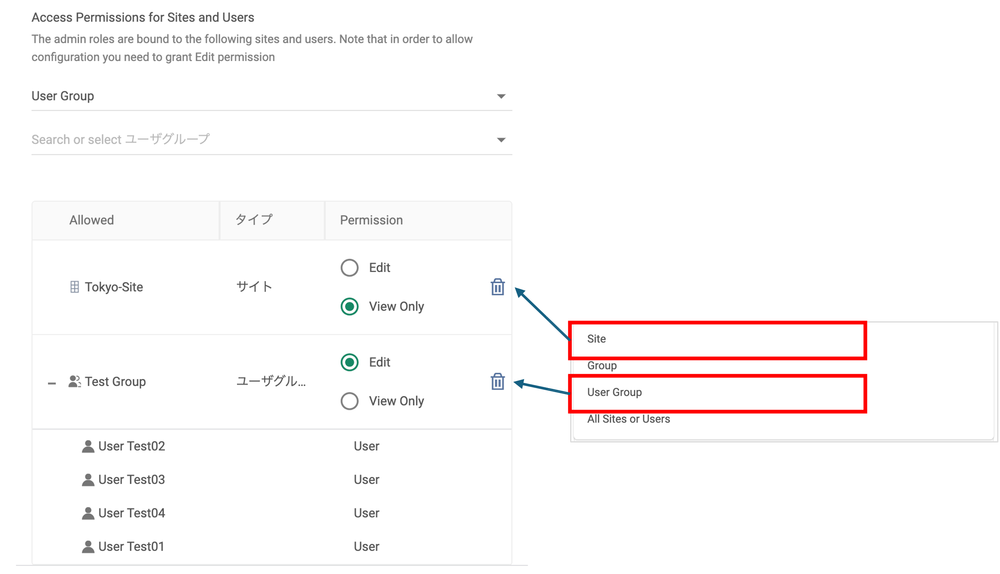Viewport: 1000px width, 574px height.
Task: Click the サイト type cell
Action: point(254,287)
